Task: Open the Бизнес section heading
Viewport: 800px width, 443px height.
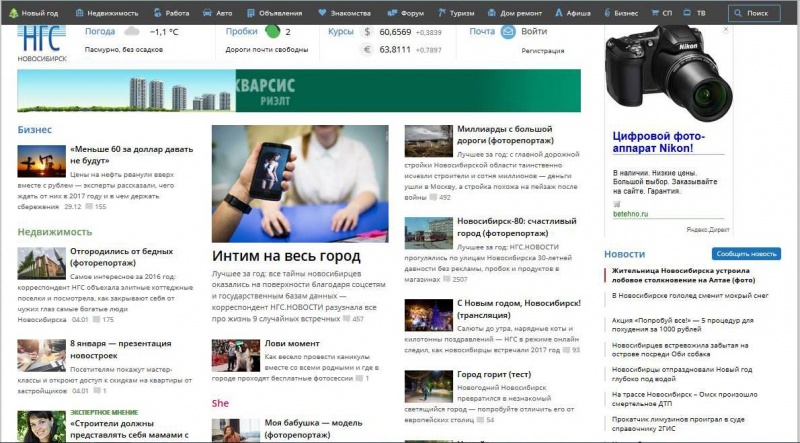Action: 34,129
